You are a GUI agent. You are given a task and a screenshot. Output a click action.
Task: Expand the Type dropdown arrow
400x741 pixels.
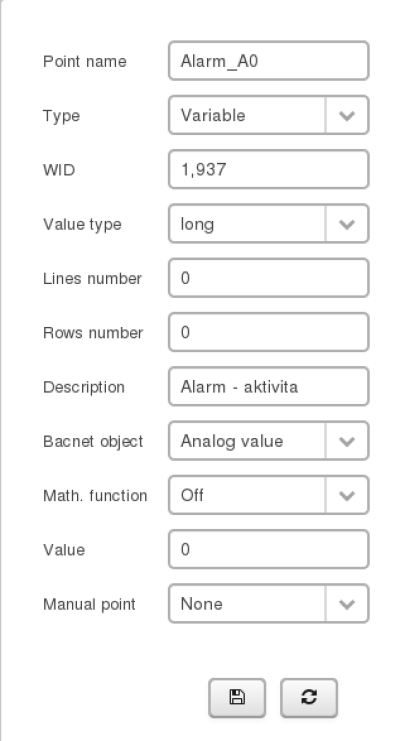tap(347, 115)
